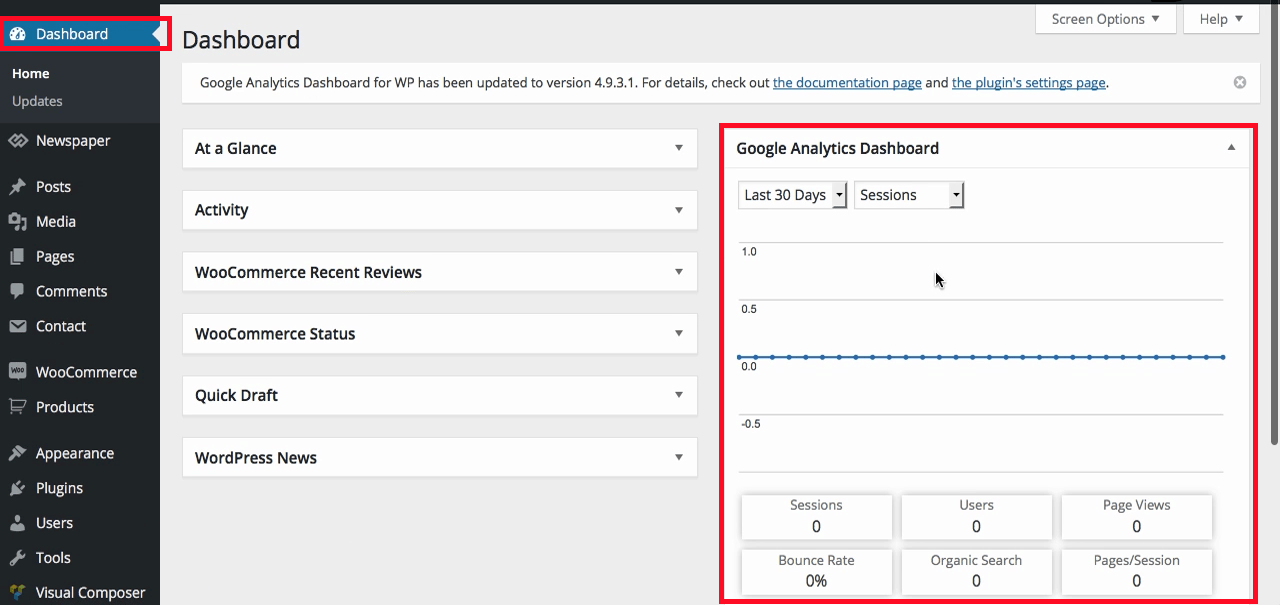Click the Pages/Session stat box
This screenshot has height=605, width=1280.
1137,571
